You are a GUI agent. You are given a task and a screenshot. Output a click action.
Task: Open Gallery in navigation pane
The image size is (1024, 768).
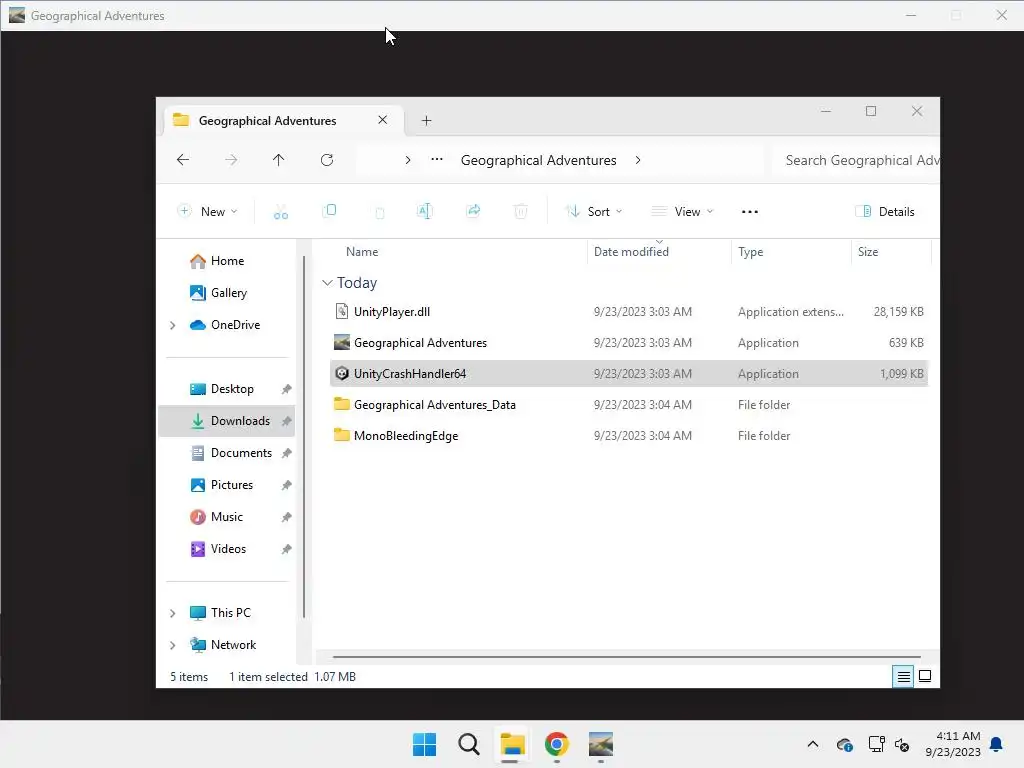pyautogui.click(x=228, y=293)
